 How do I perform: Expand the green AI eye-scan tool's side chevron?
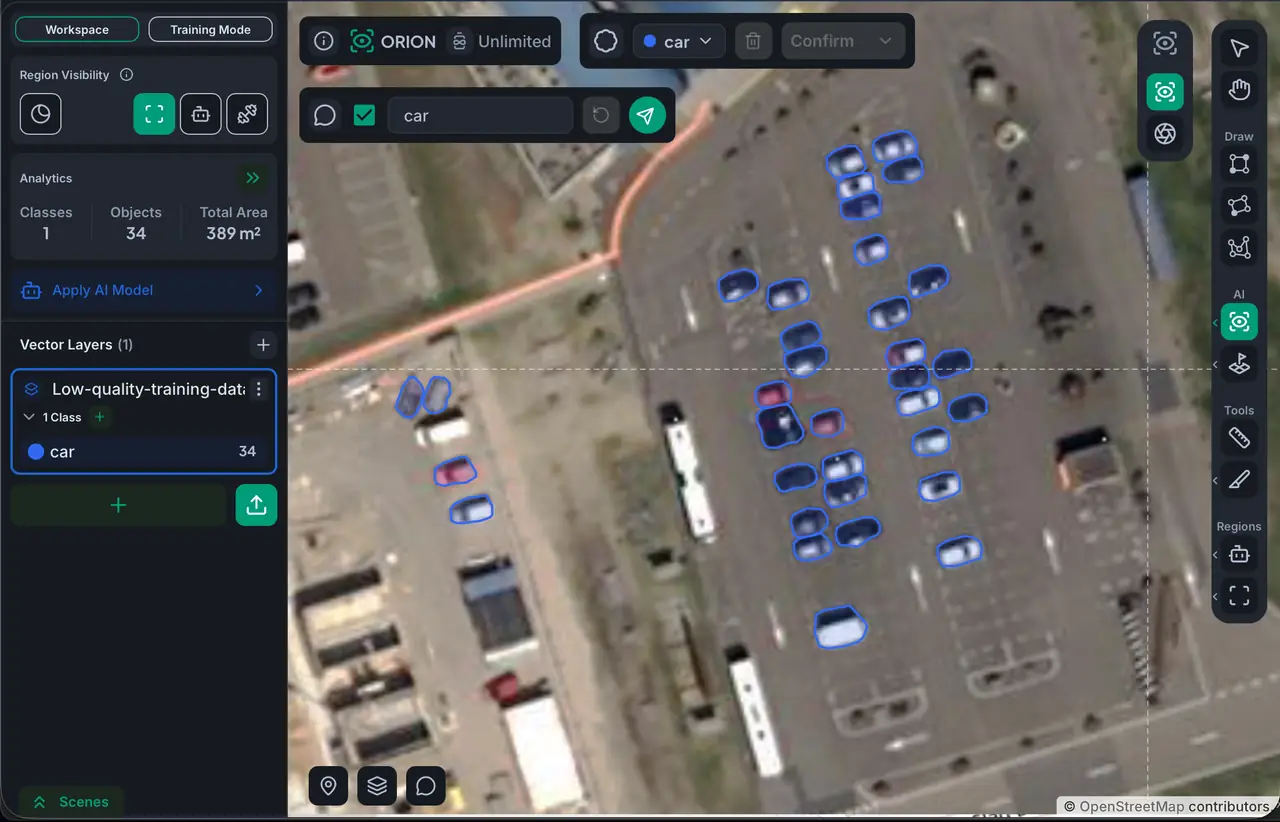(1216, 322)
